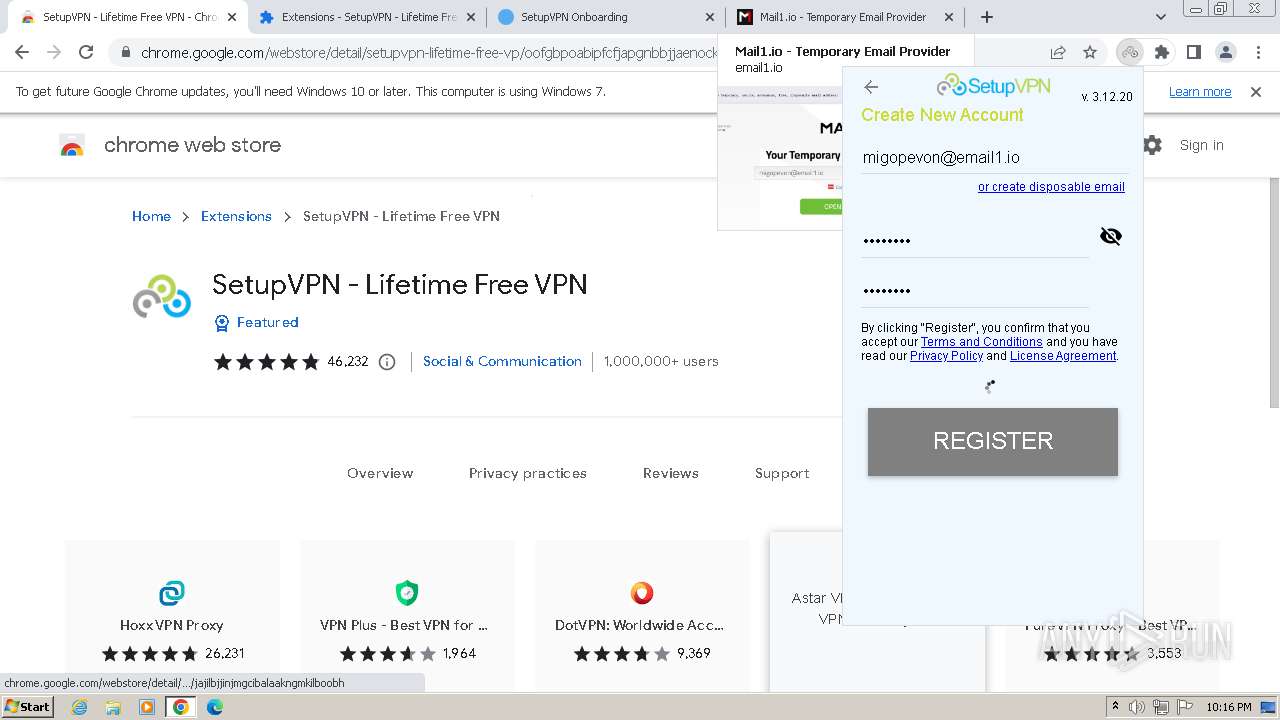Open the Privacy Policy link
The image size is (1280, 720).
946,356
